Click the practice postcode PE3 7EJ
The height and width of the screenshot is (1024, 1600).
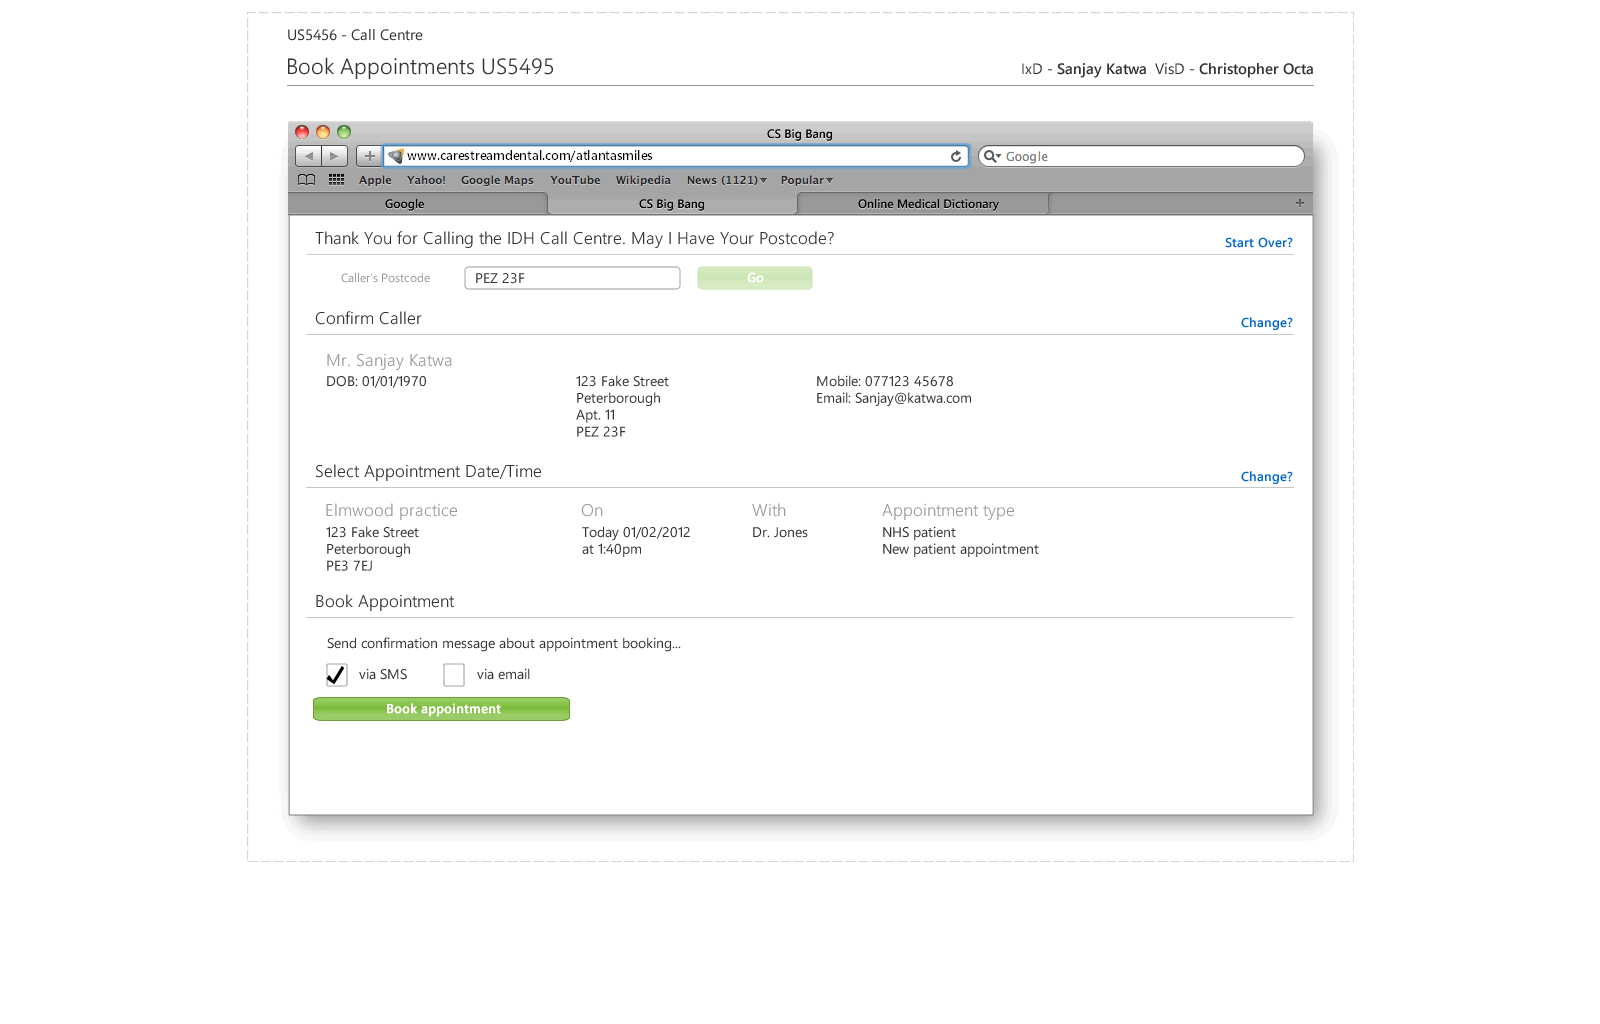tap(349, 566)
